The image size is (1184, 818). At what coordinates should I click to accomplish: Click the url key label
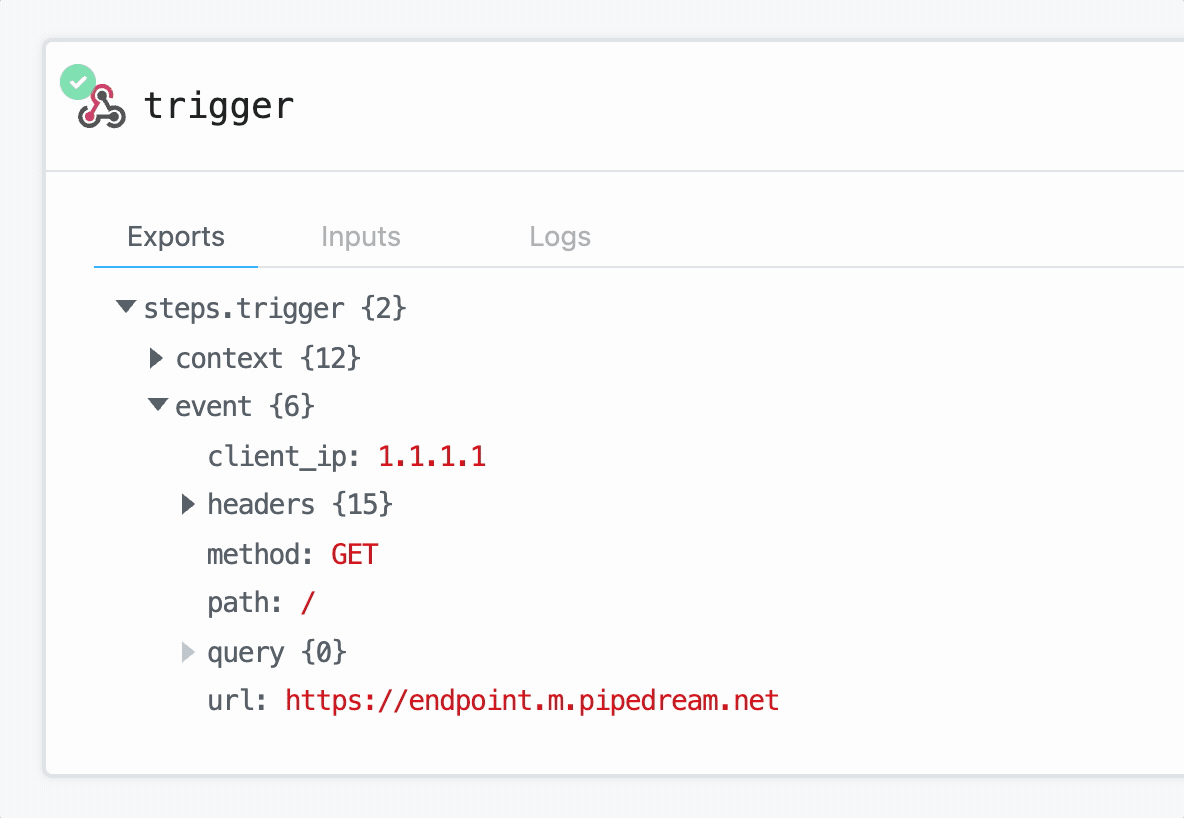pyautogui.click(x=230, y=700)
